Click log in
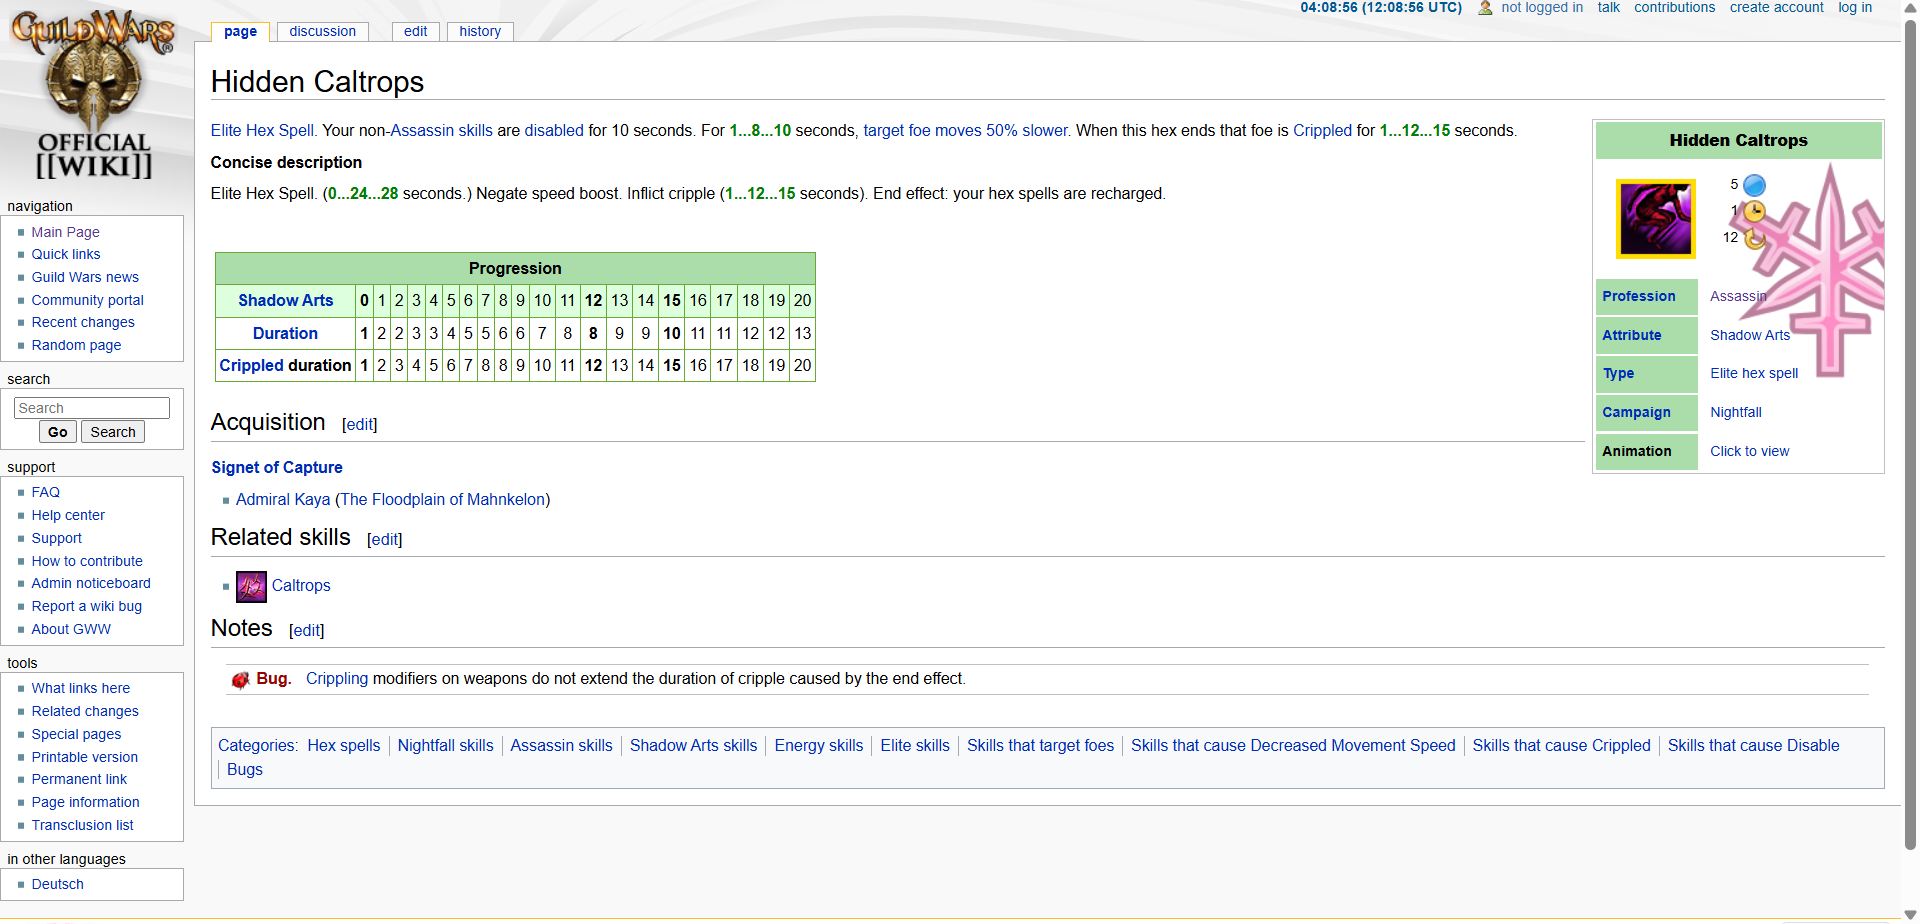 tap(1855, 8)
